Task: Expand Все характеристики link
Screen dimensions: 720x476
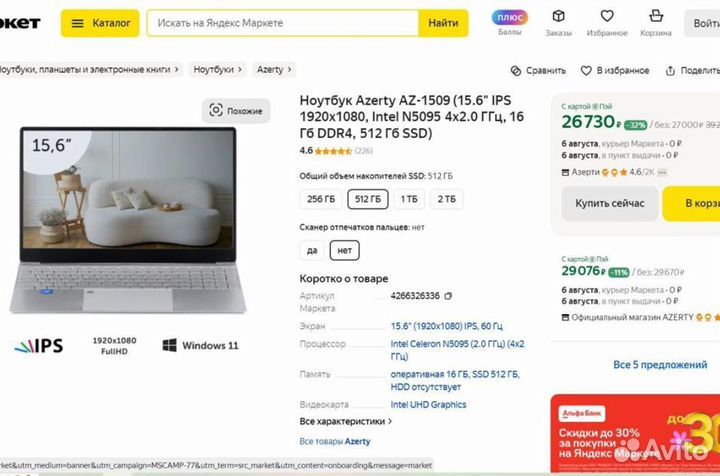Action: point(345,422)
